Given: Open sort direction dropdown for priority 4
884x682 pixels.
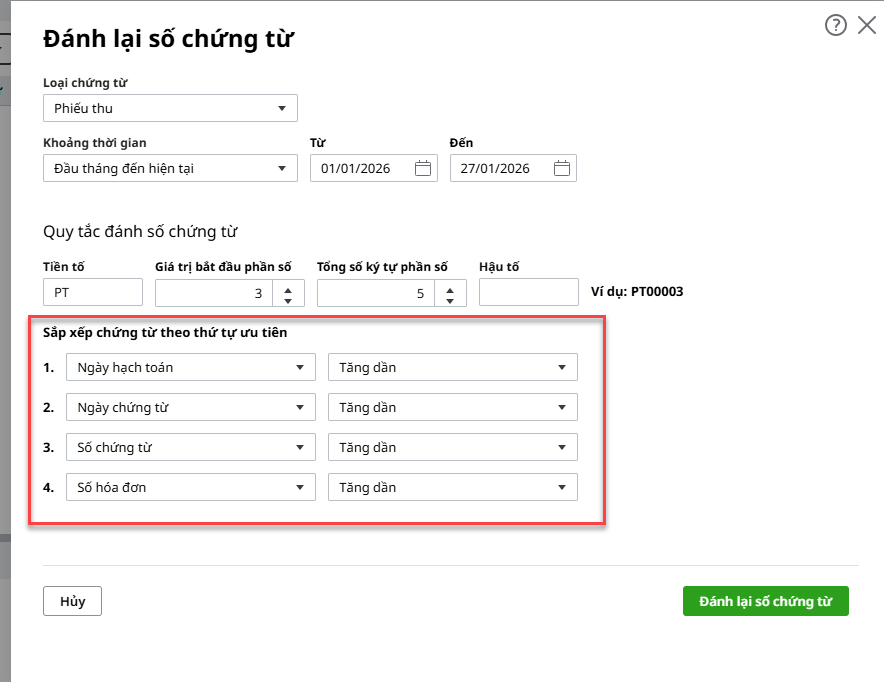Looking at the screenshot, I should [x=452, y=488].
